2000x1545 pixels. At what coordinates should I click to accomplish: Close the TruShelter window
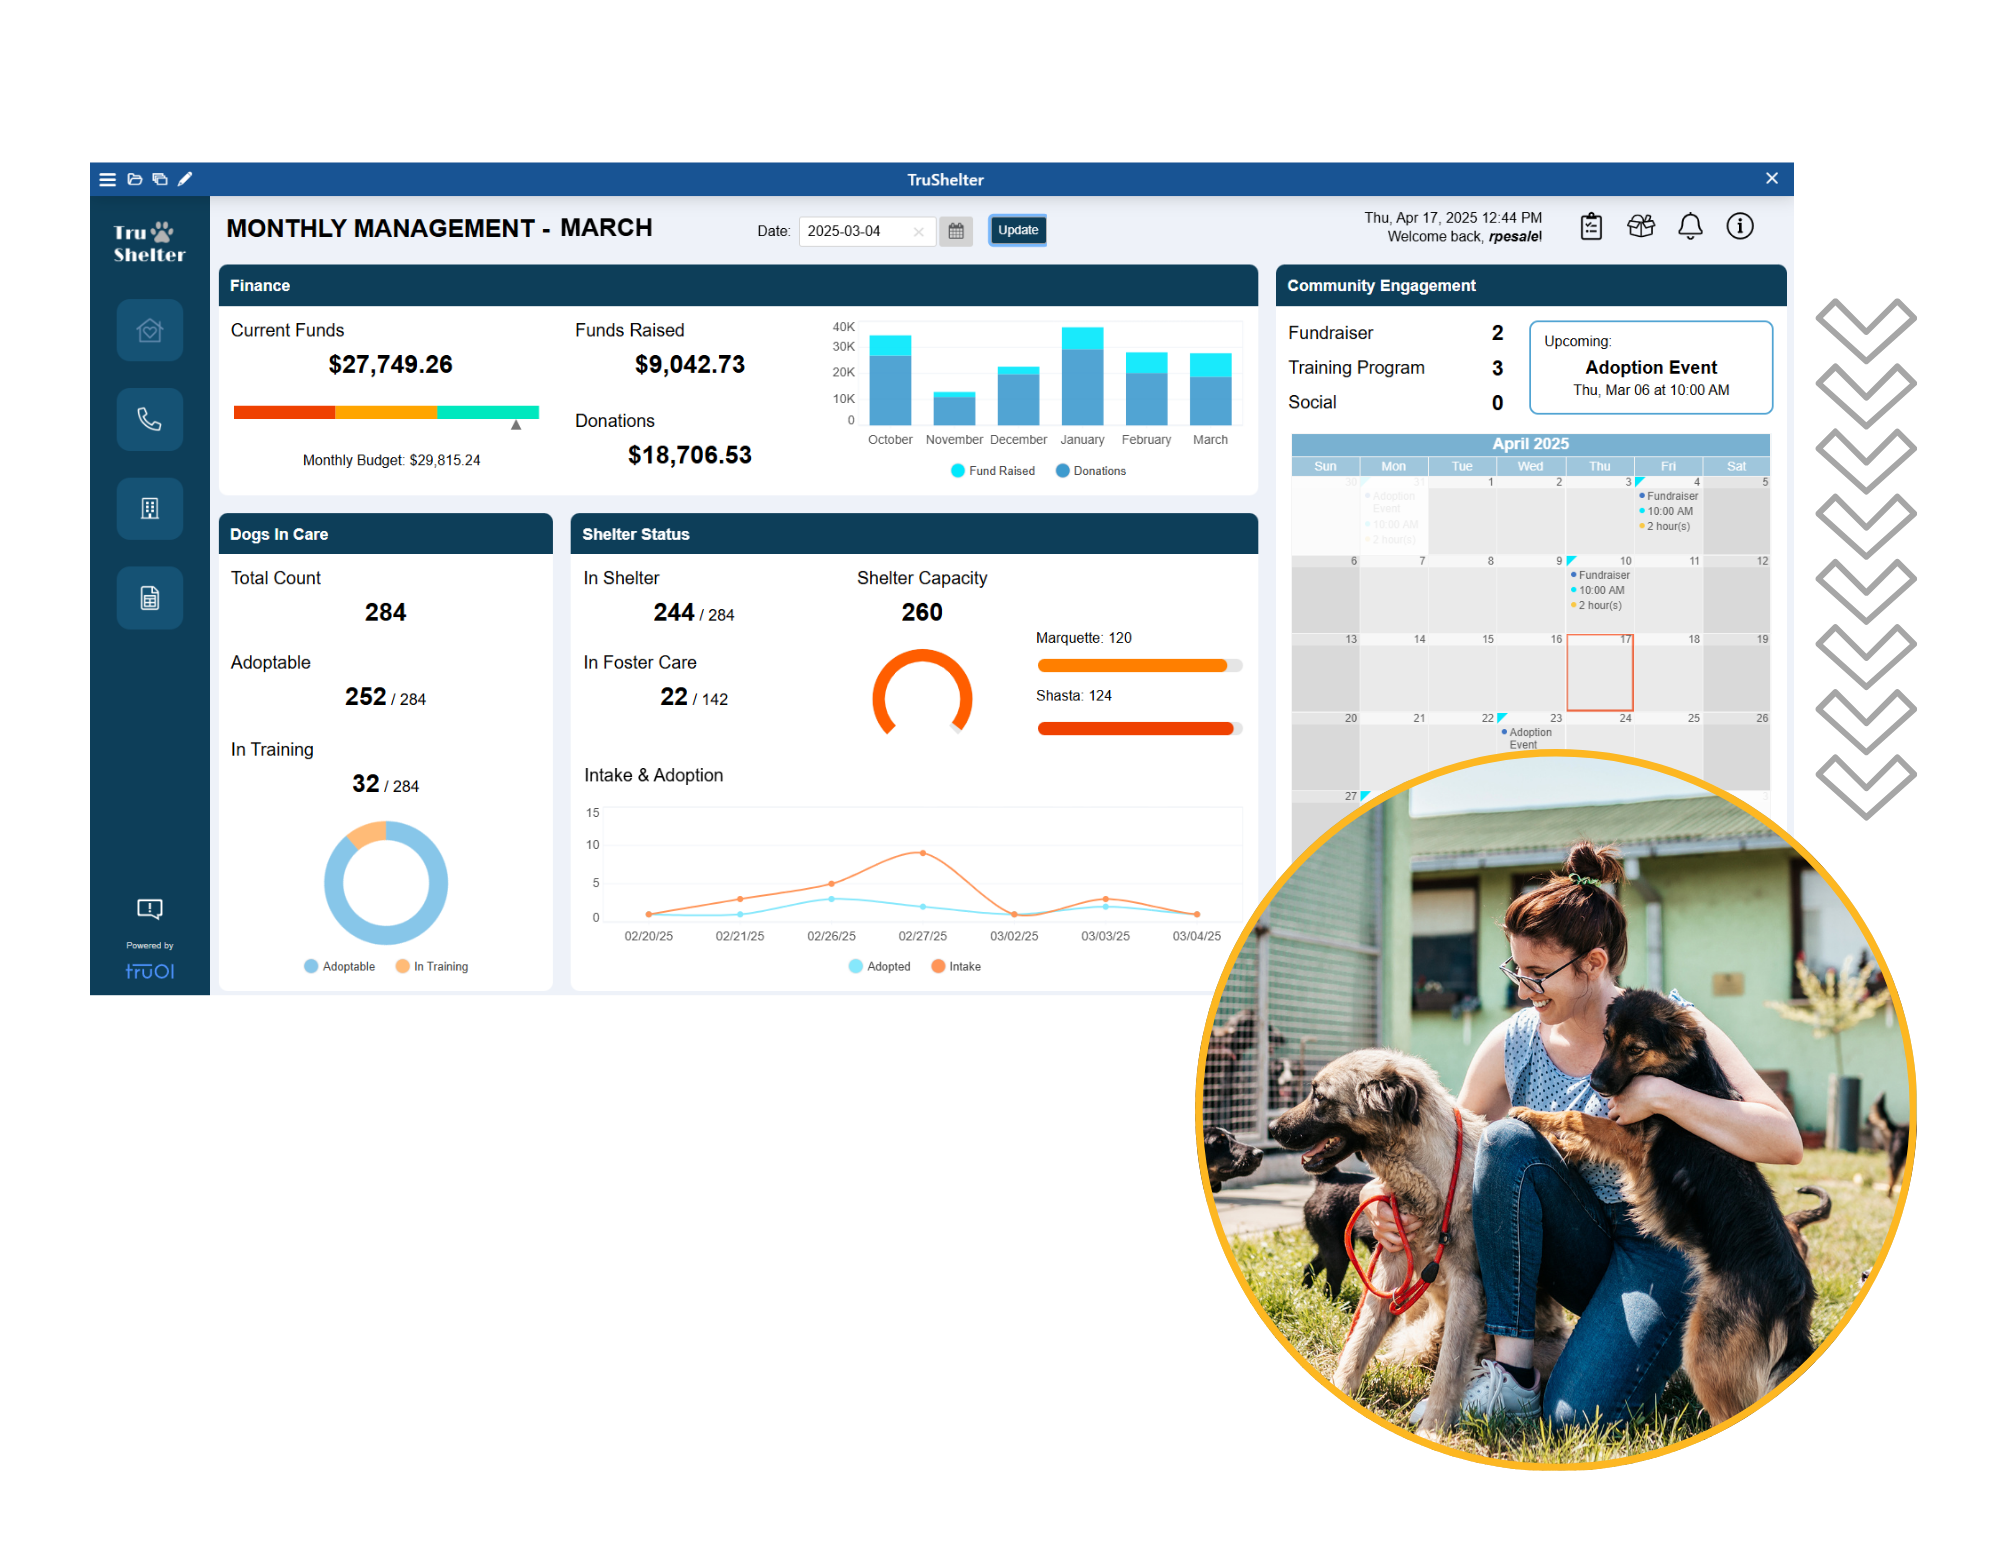[1772, 178]
